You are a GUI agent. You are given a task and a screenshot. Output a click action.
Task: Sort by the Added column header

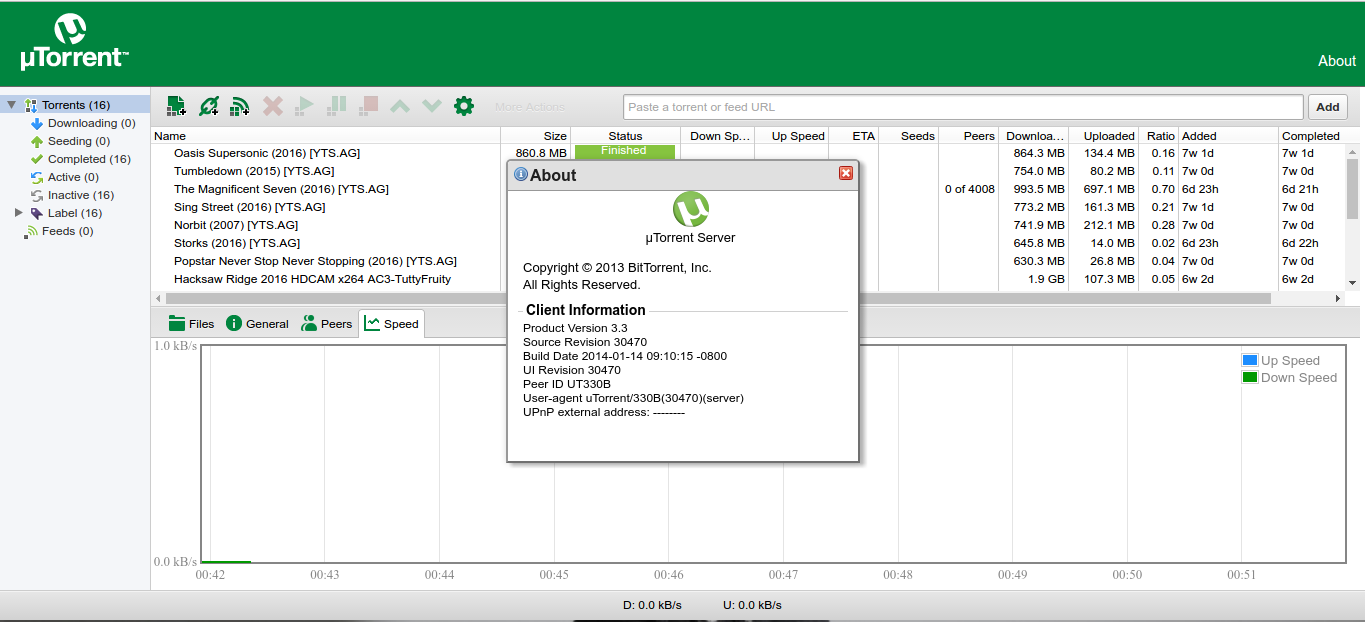coord(1228,136)
